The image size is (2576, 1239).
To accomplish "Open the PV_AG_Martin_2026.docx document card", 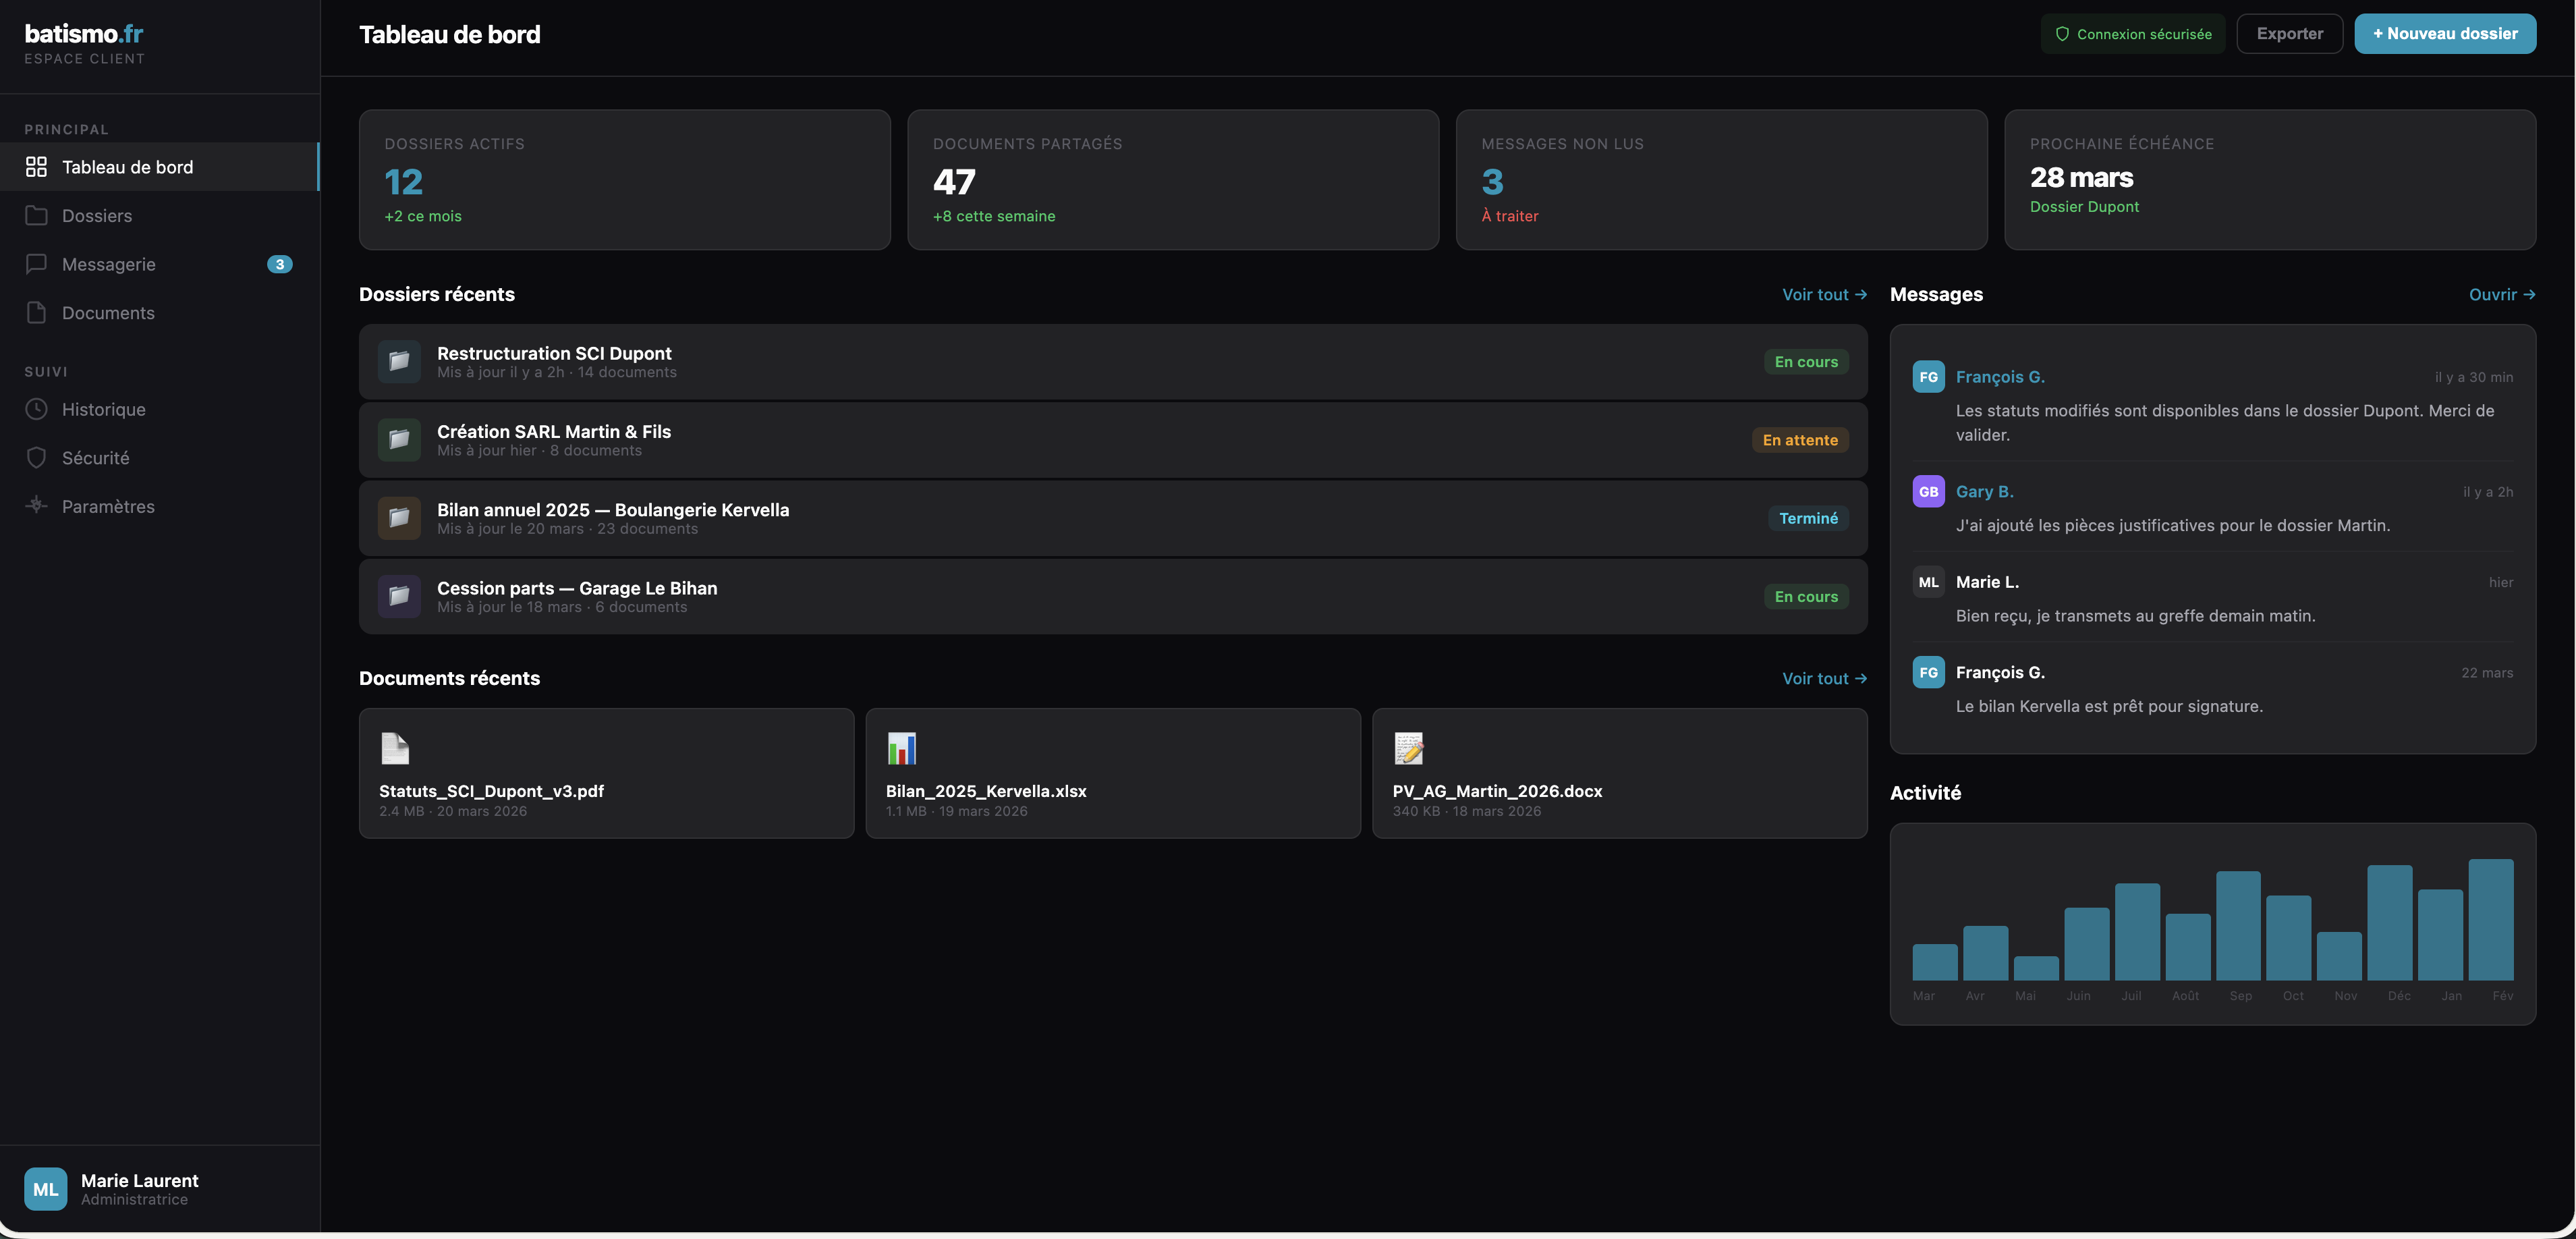I will (1618, 773).
